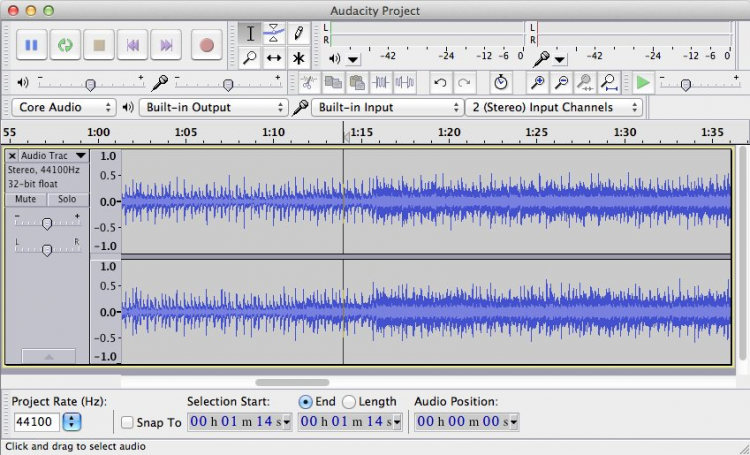Select the End radio button

pyautogui.click(x=306, y=402)
